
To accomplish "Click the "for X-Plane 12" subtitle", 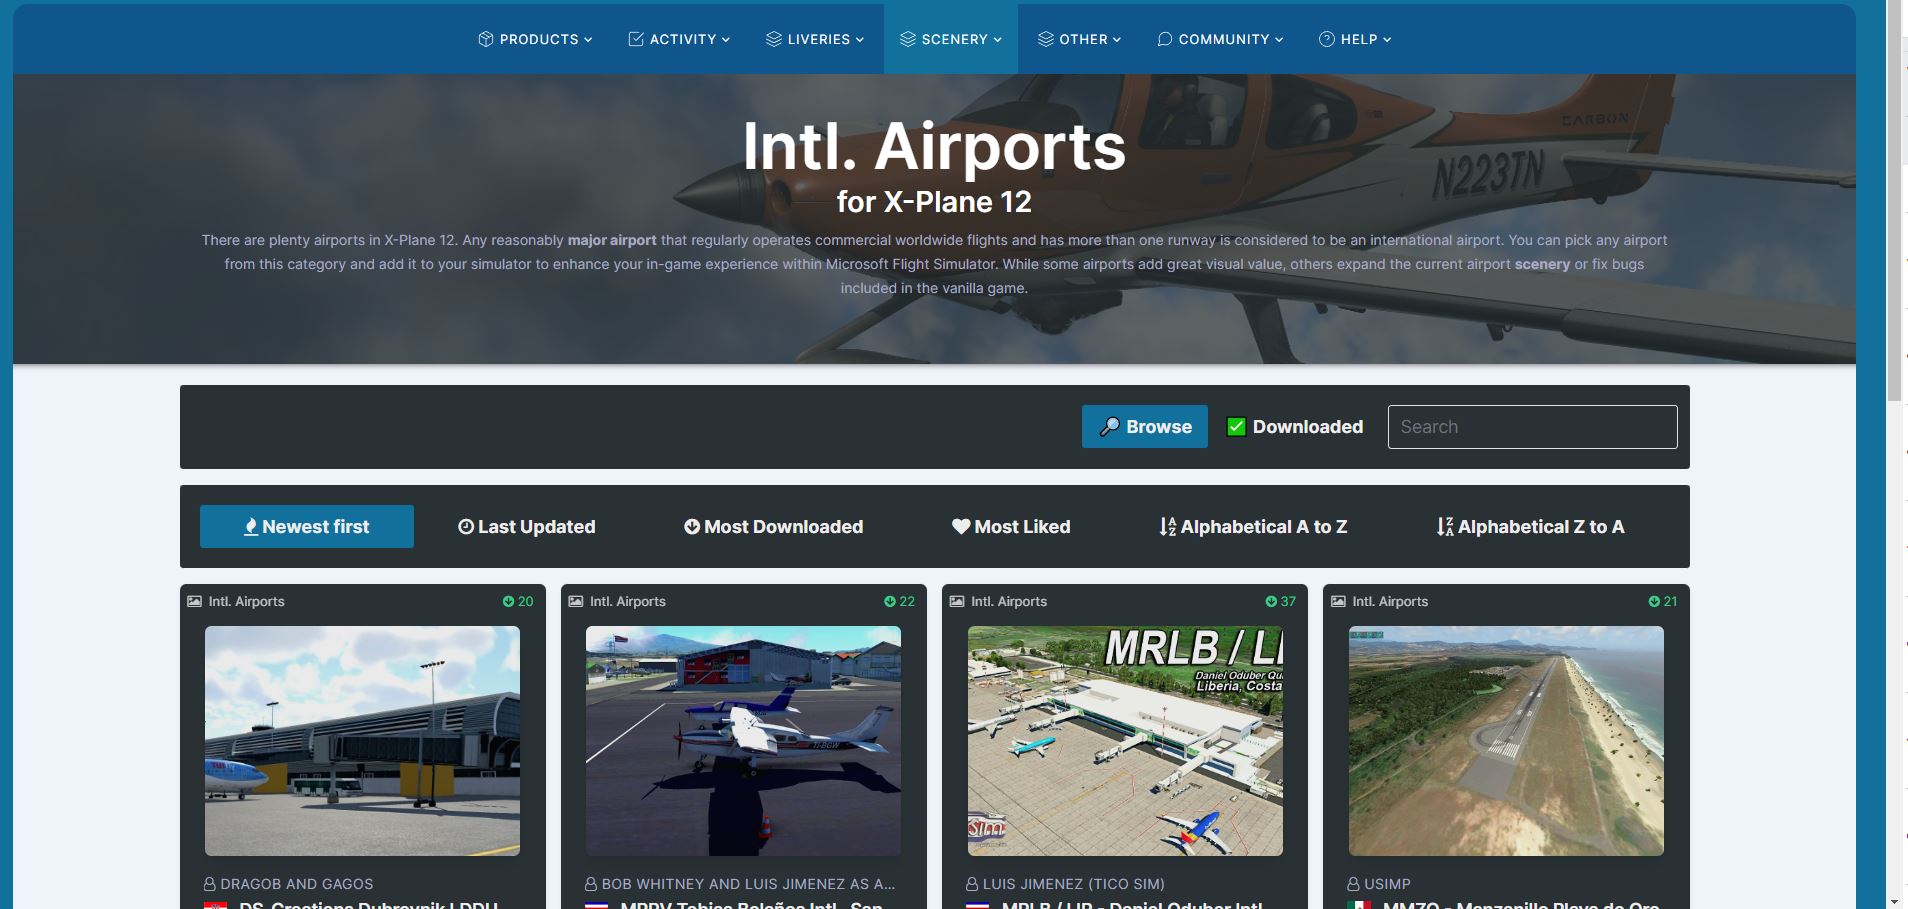I will (x=934, y=202).
